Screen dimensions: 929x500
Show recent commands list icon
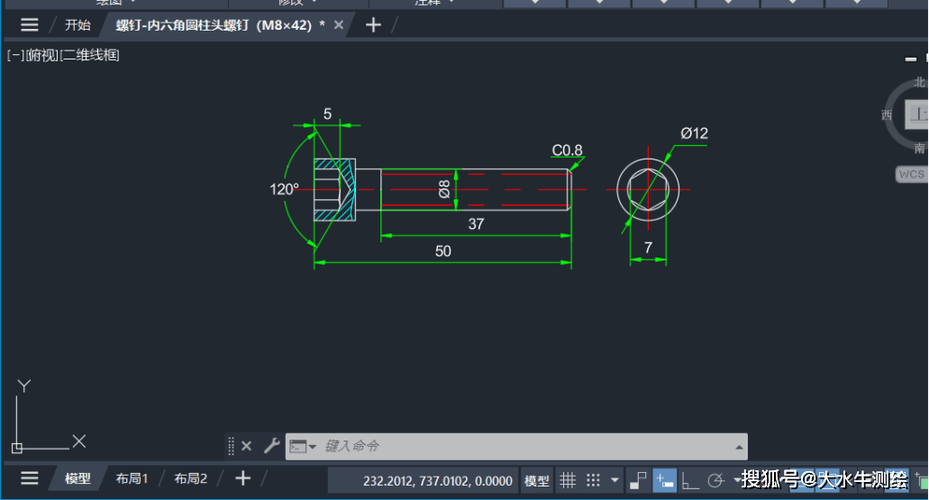point(302,446)
